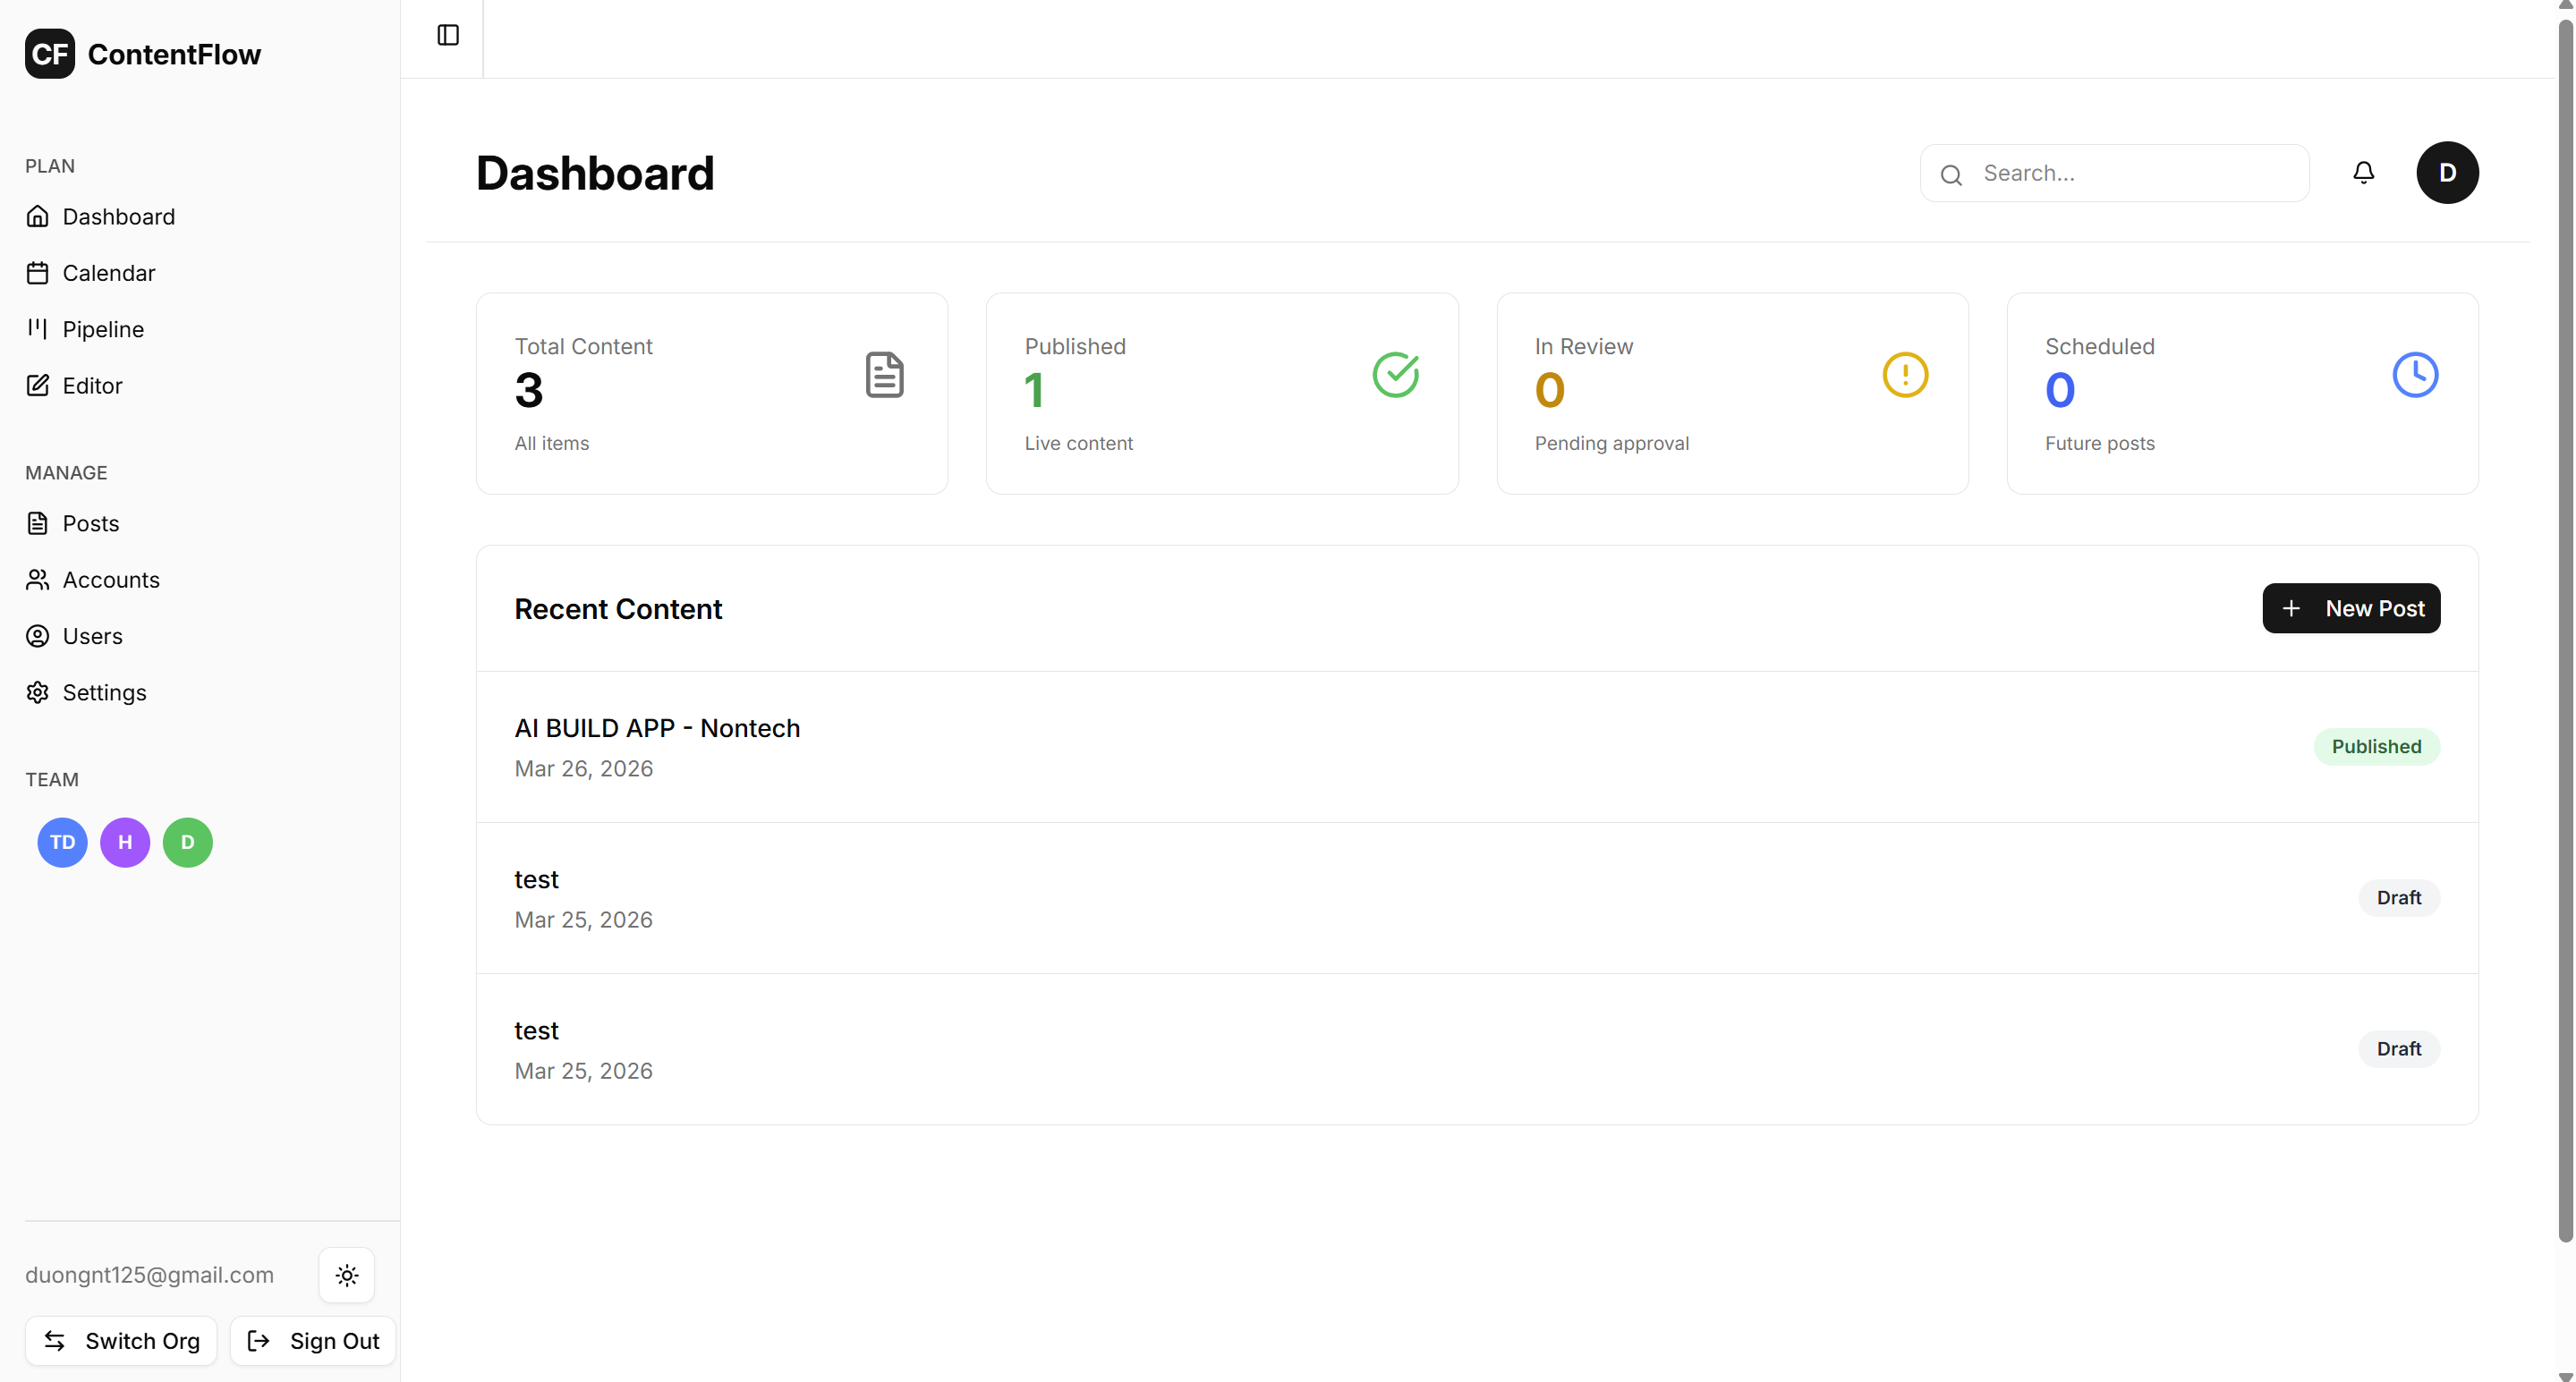Open Settings via the gear icon
This screenshot has height=1382, width=2576.
click(38, 692)
